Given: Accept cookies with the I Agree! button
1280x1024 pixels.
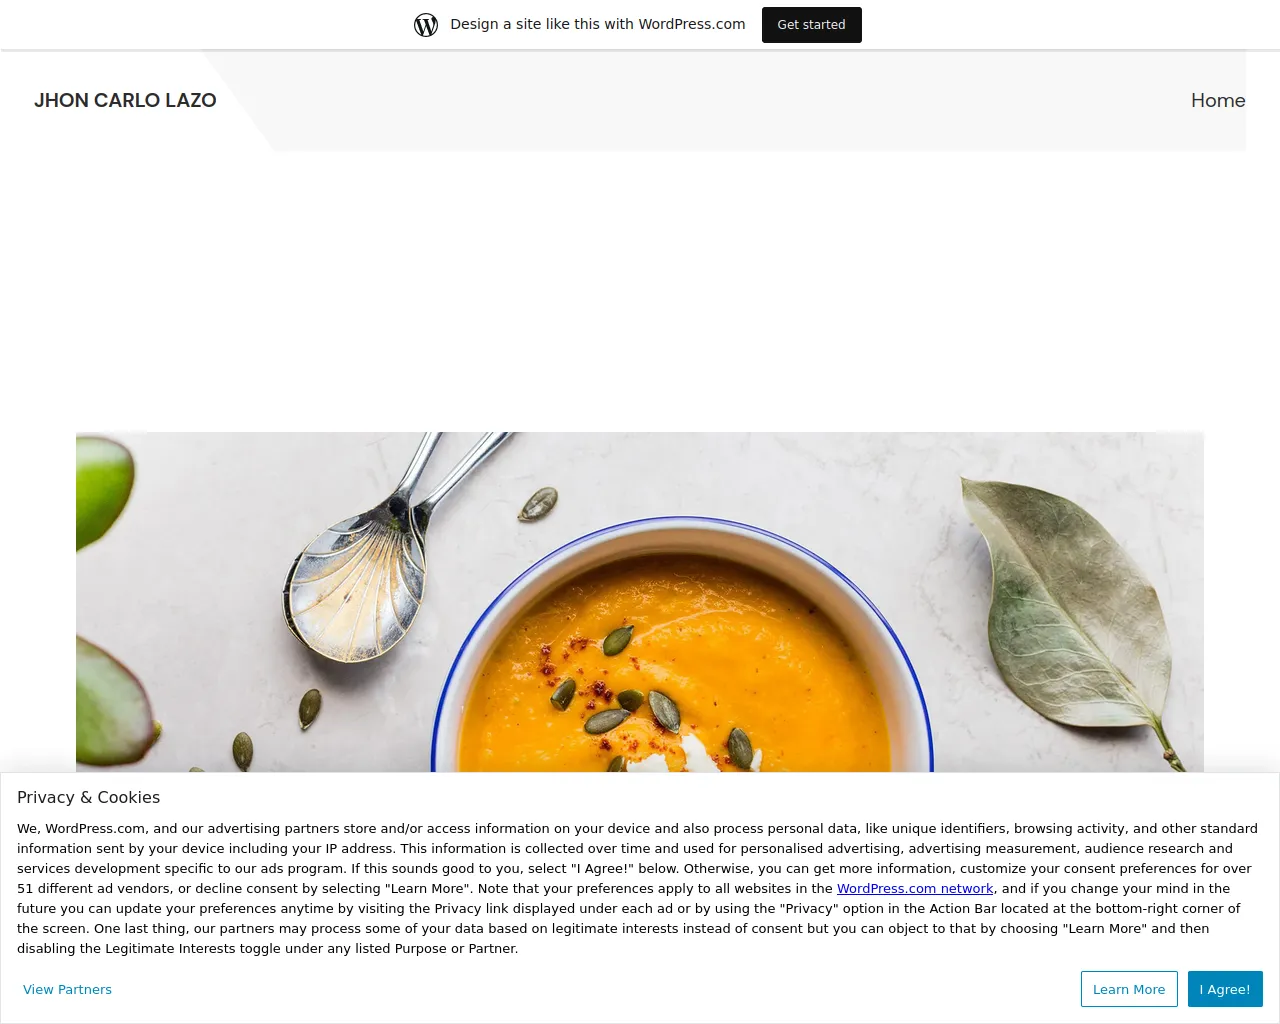Looking at the screenshot, I should click(x=1225, y=989).
